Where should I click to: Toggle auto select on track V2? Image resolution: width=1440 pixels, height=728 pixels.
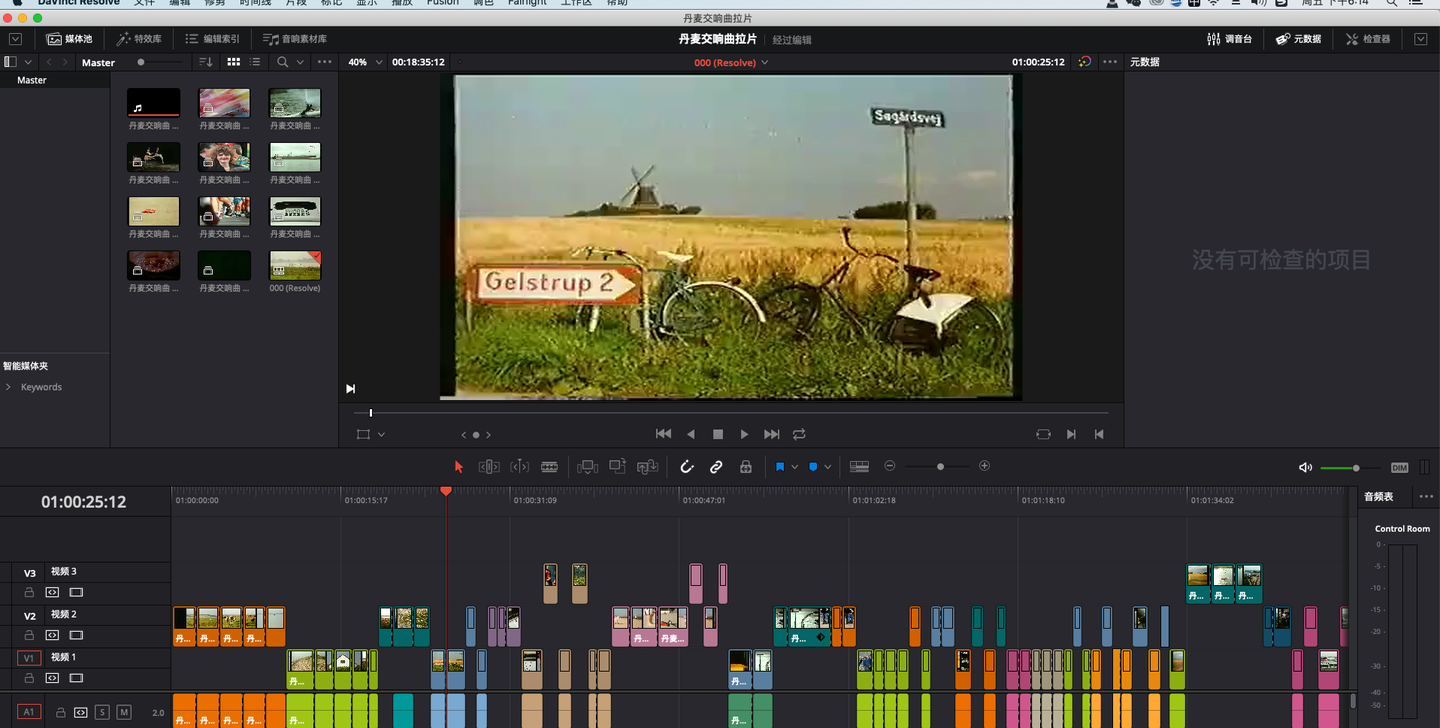(53, 635)
